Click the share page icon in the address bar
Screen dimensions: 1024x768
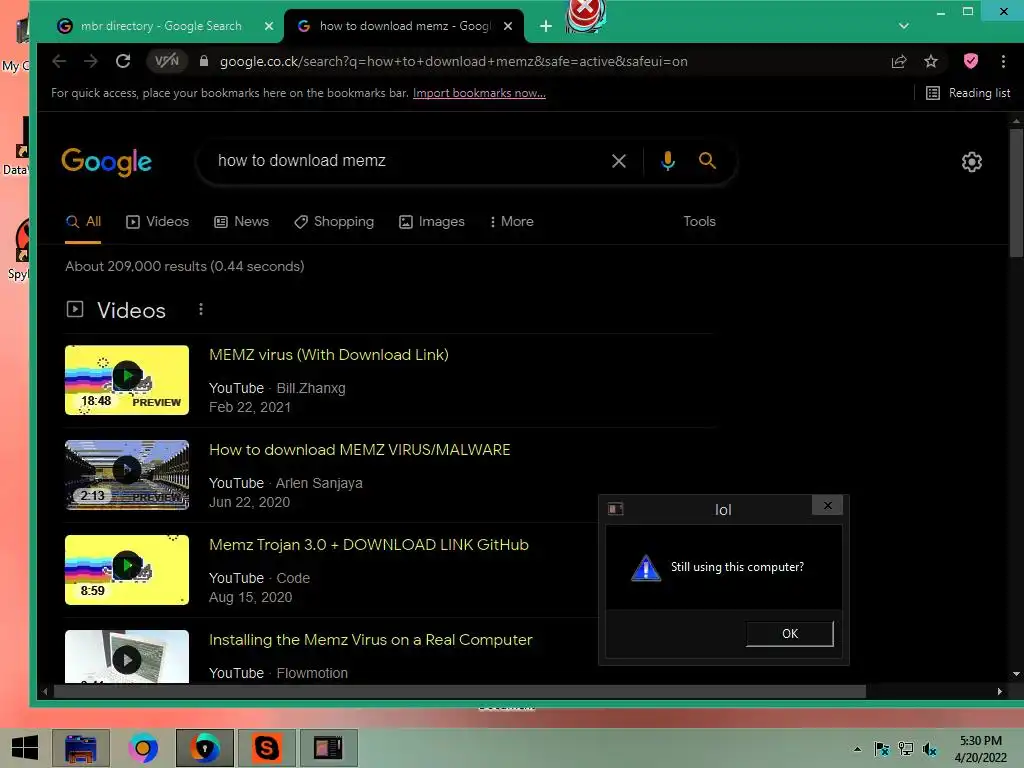899,61
